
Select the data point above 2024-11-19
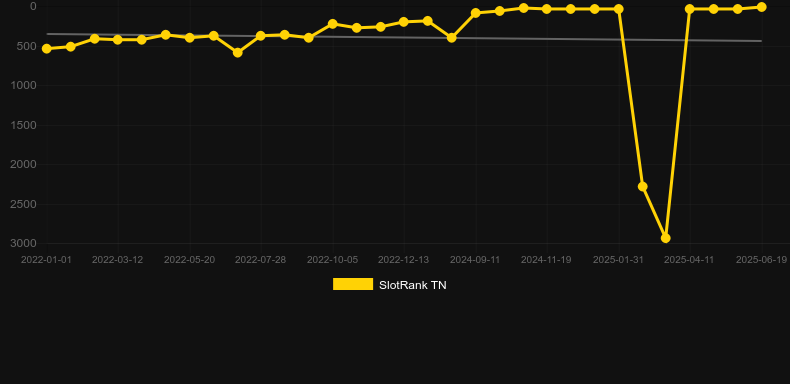[x=547, y=9]
